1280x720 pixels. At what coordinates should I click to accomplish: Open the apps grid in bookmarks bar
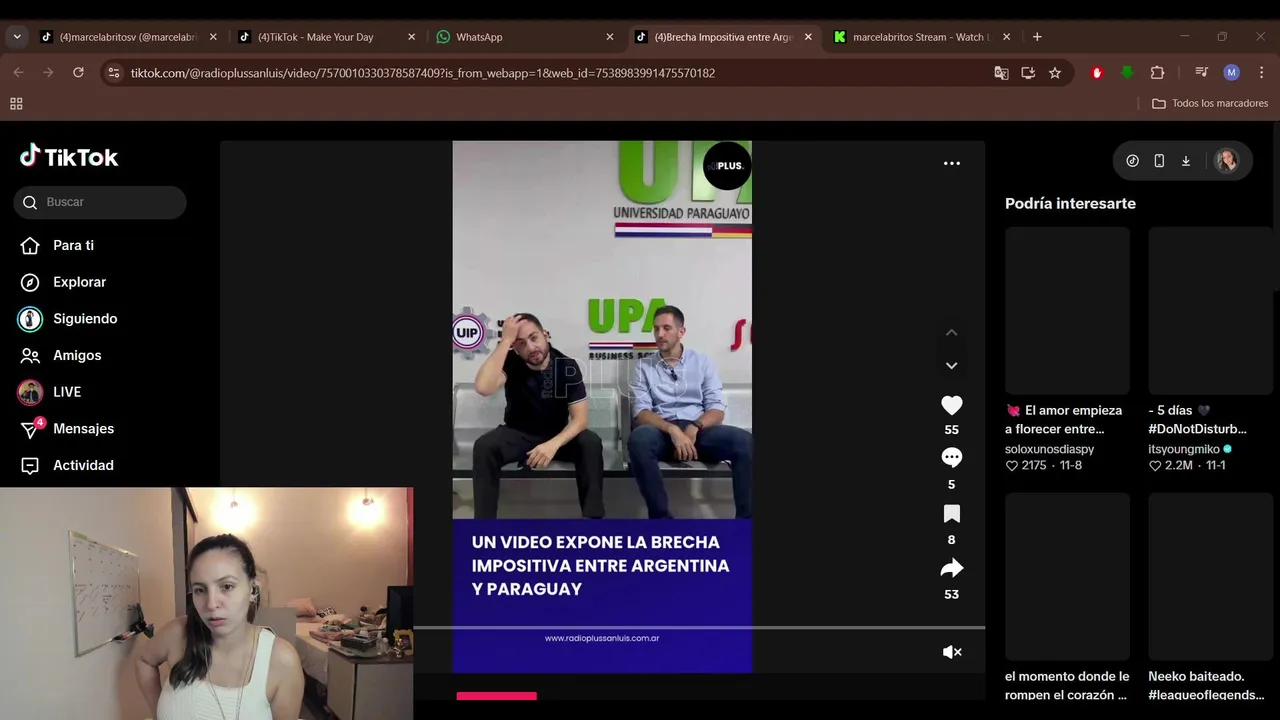point(16,104)
